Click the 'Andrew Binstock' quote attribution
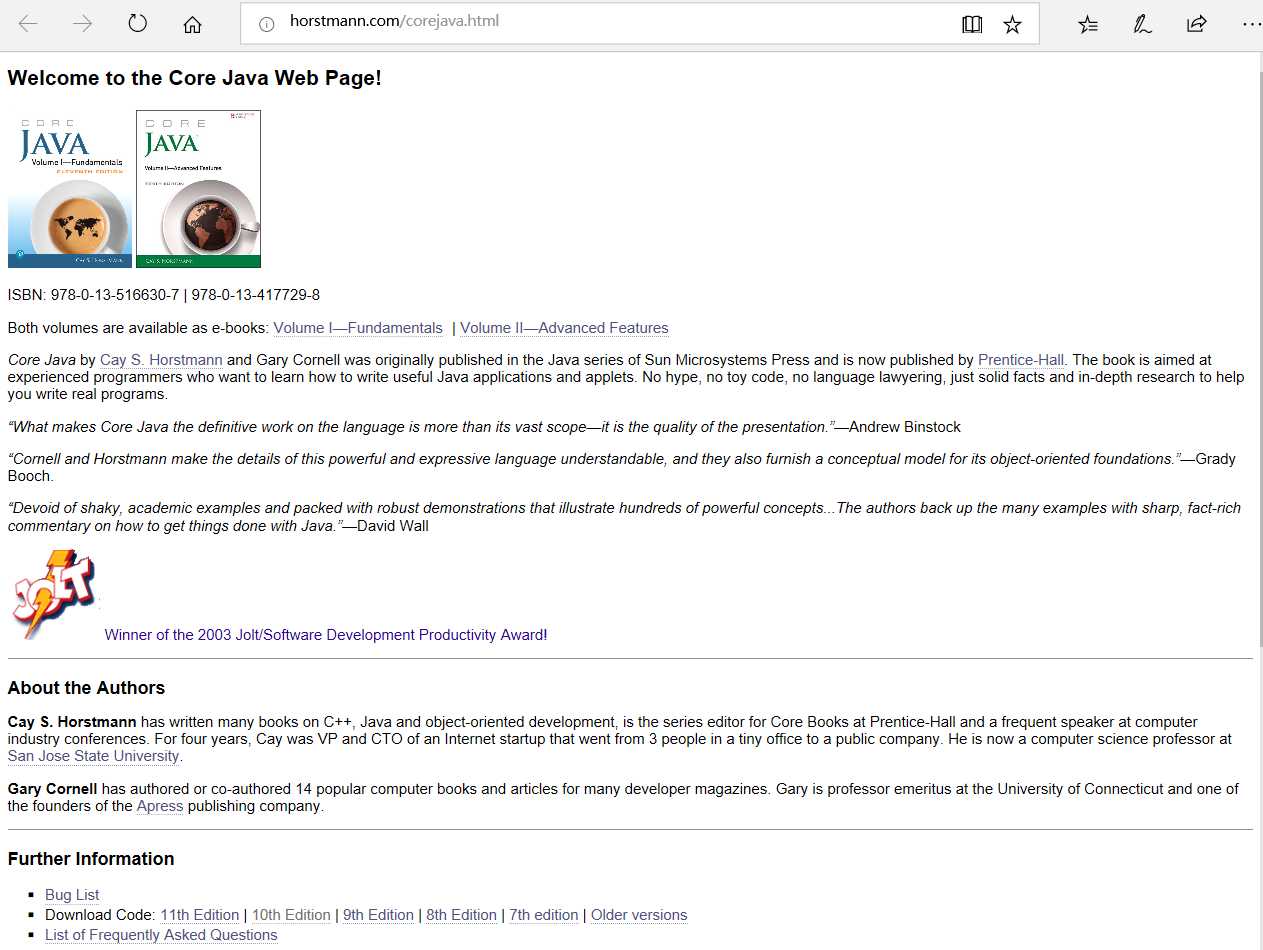The width and height of the screenshot is (1263, 950). [905, 427]
